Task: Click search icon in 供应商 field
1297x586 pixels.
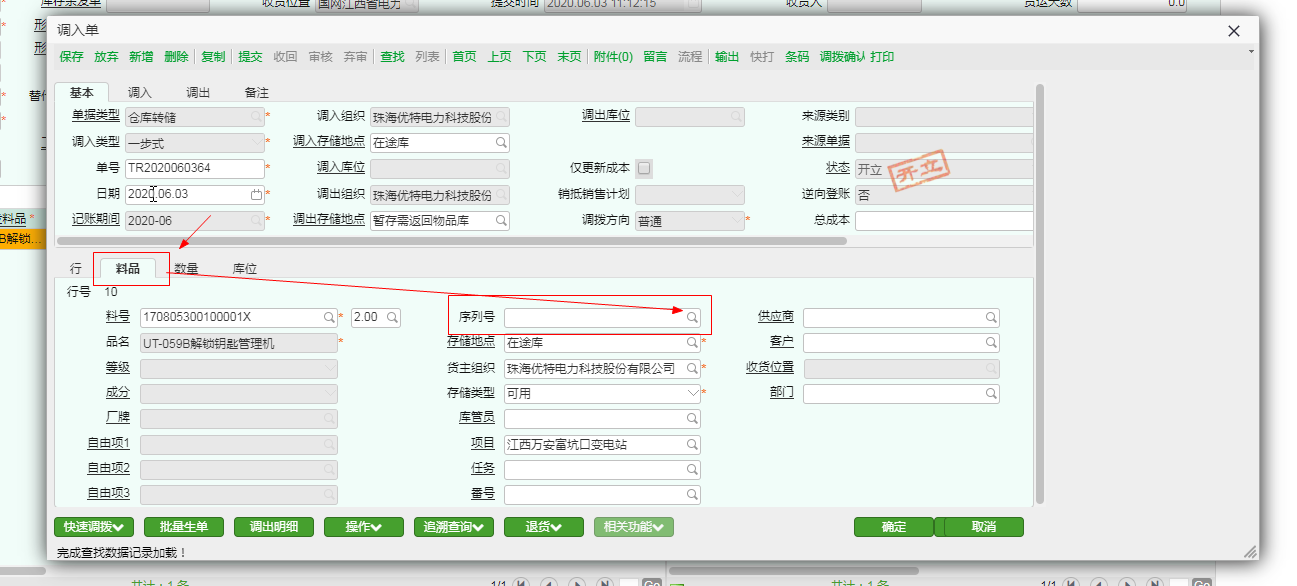Action: [x=991, y=317]
